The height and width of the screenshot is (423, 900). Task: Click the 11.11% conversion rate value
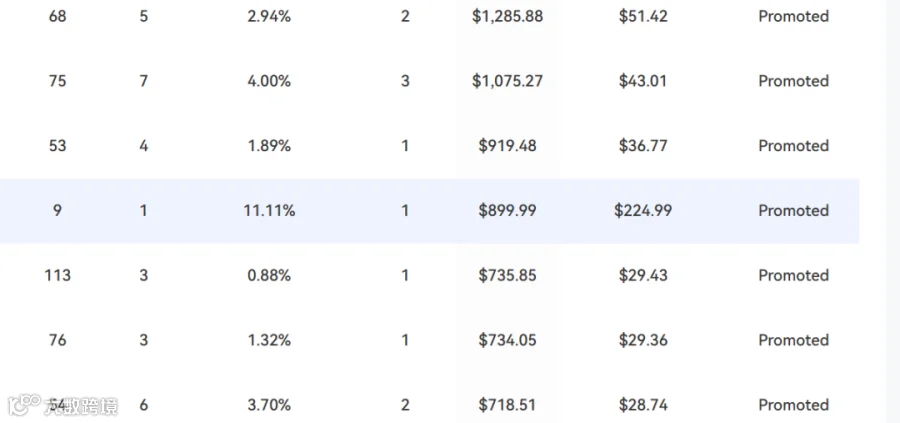(x=269, y=211)
